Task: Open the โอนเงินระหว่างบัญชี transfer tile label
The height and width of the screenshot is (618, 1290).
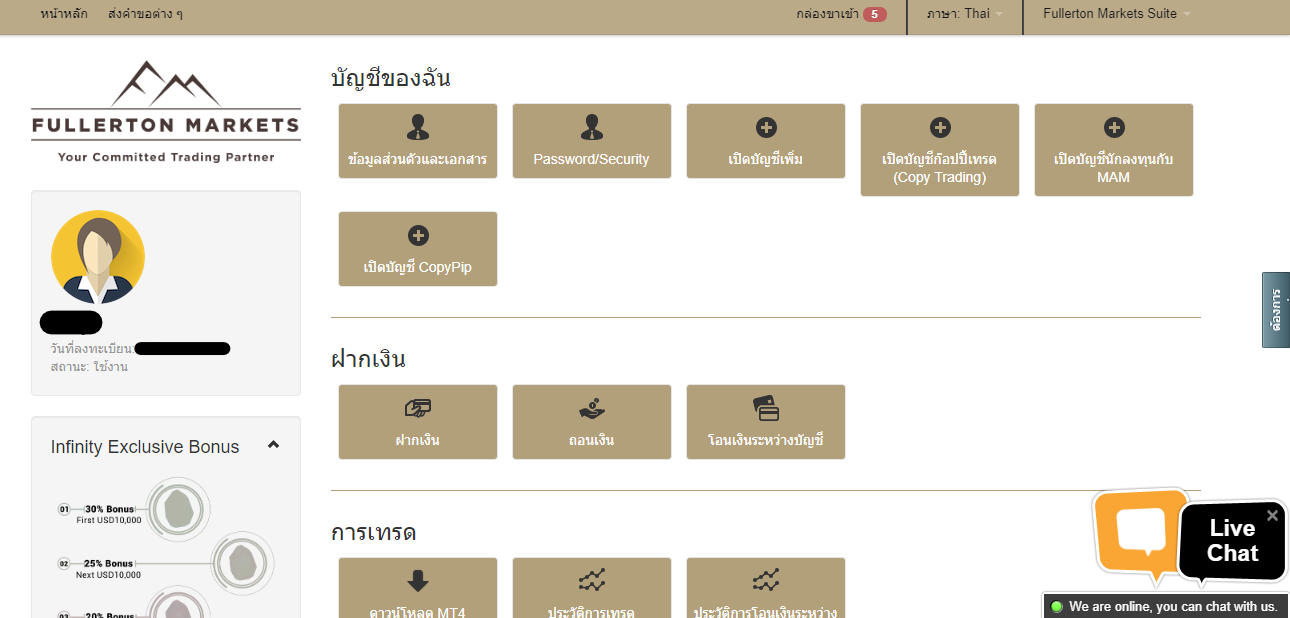Action: [x=766, y=440]
